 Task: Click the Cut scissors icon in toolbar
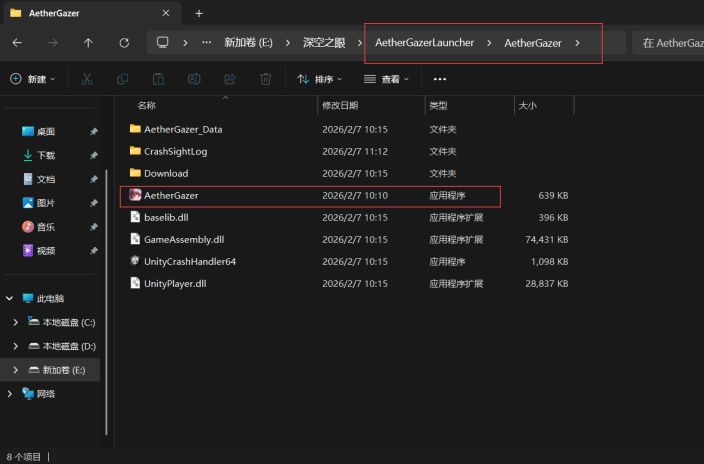87,79
